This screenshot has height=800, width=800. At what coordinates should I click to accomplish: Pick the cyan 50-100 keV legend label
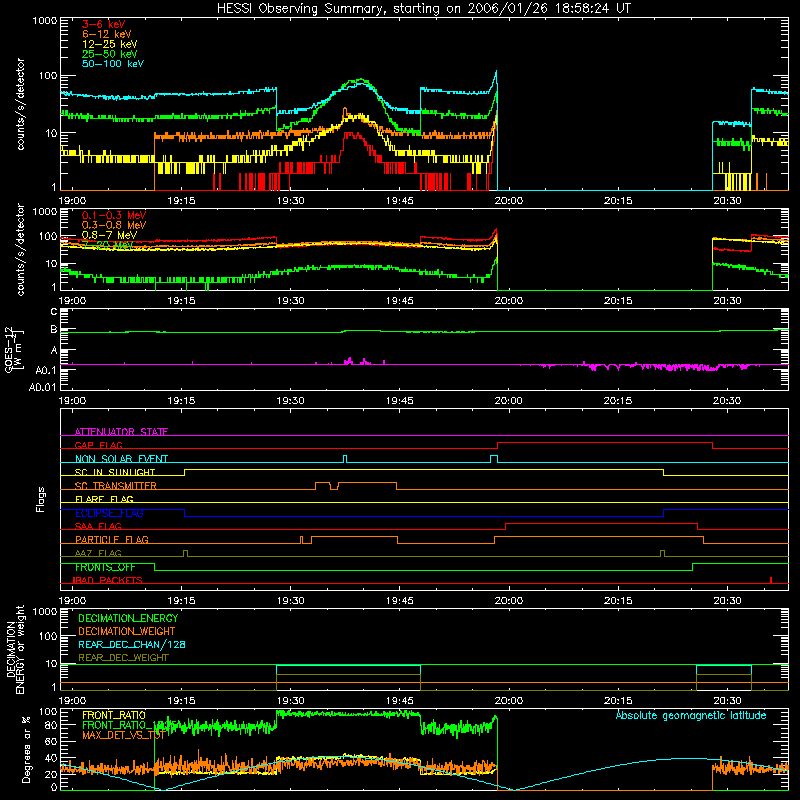pos(113,64)
